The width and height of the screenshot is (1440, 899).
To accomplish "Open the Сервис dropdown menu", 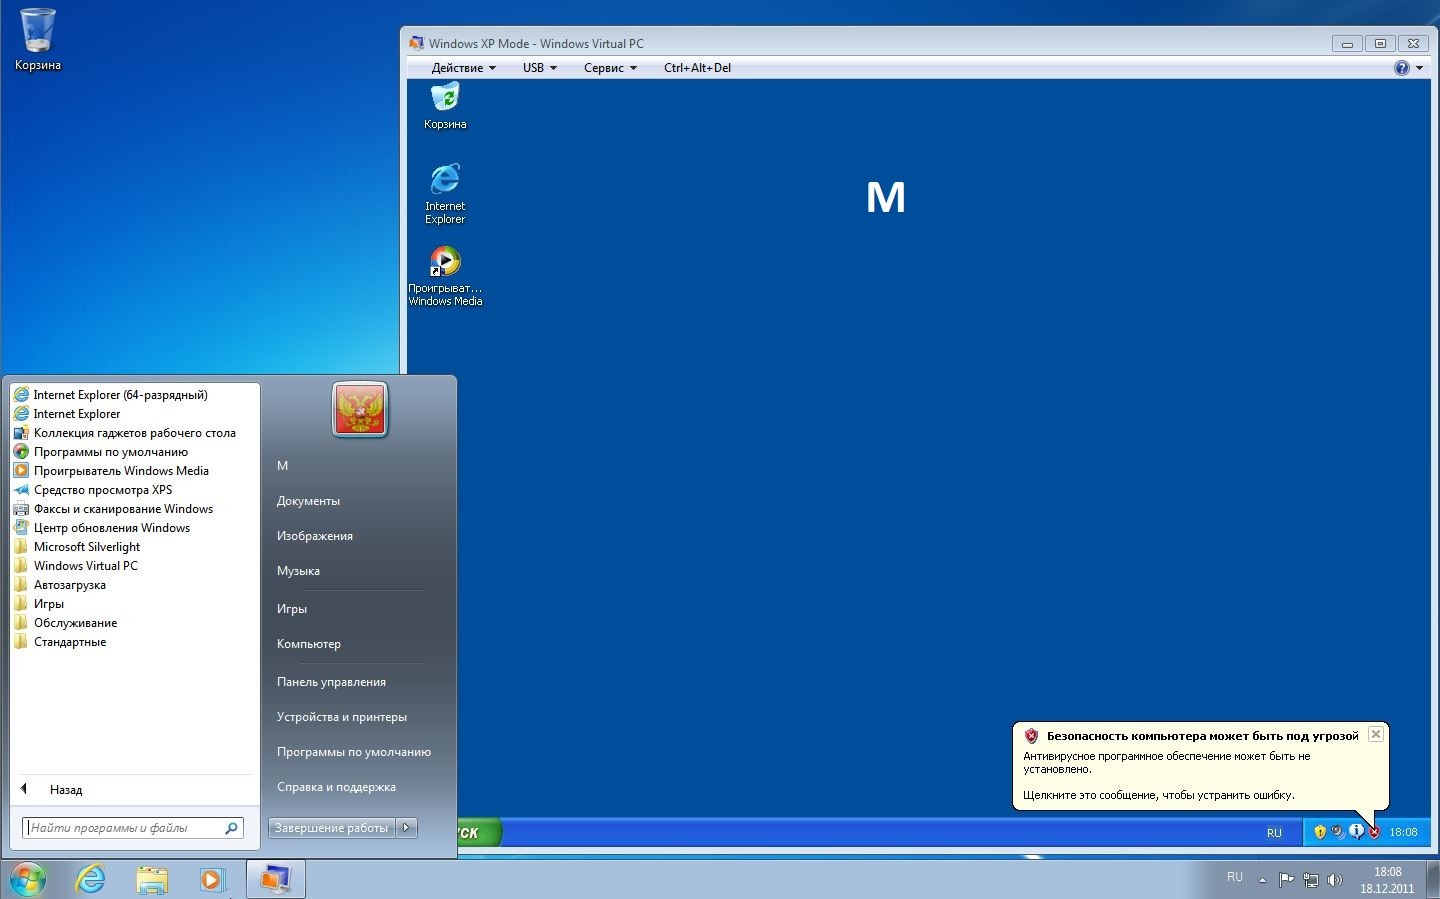I will click(x=611, y=68).
